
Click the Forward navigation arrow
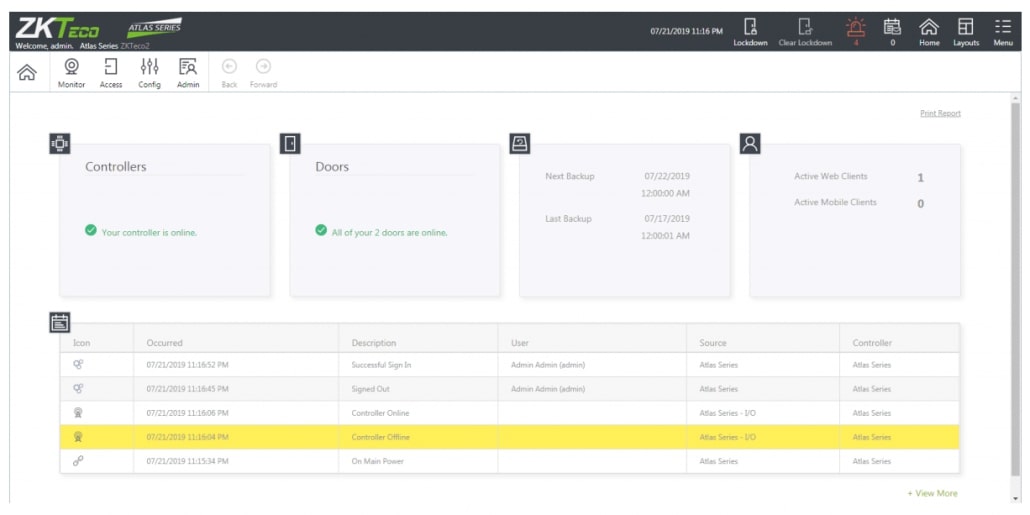[x=263, y=68]
